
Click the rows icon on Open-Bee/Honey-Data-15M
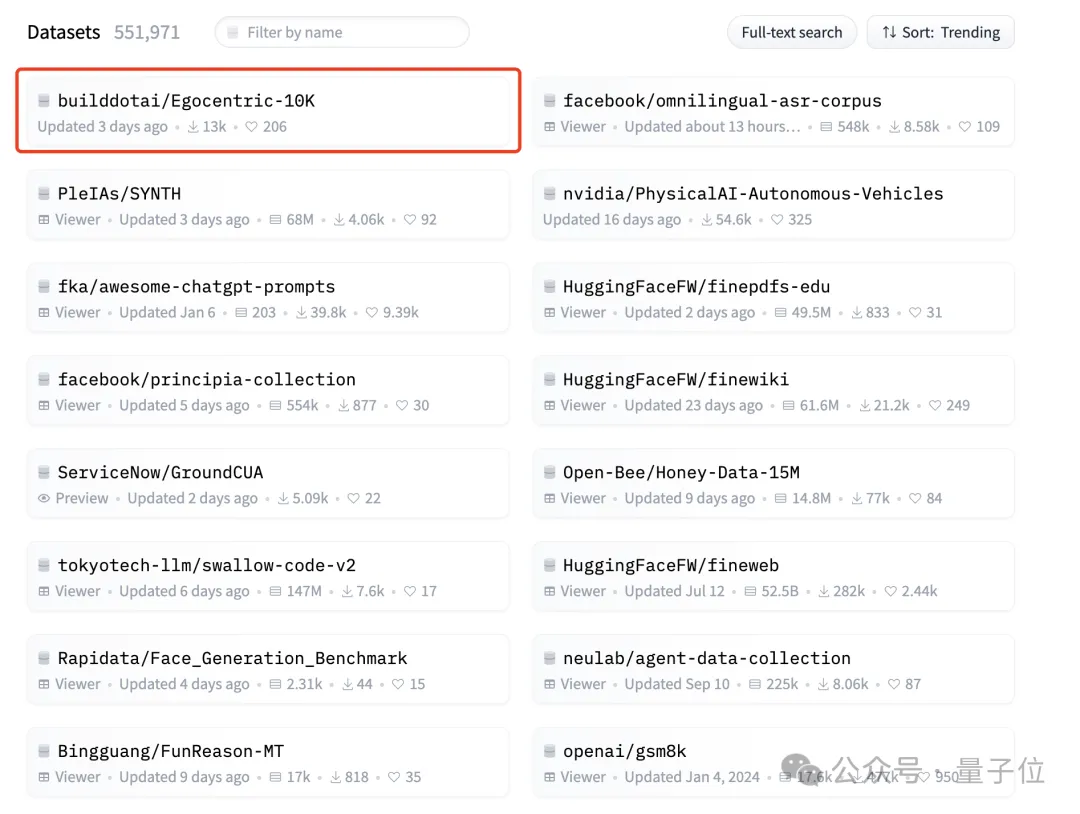pyautogui.click(x=777, y=499)
